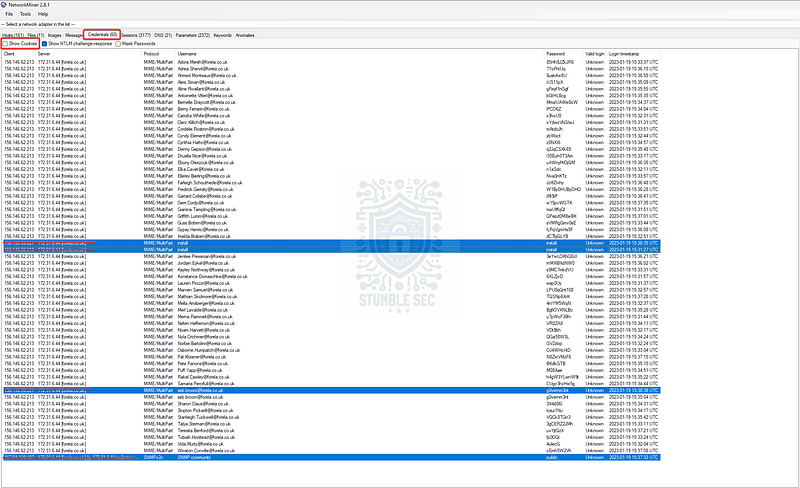Screen dimensions: 800x488
Task: Click the SNMPv2c protocol cell
Action: [x=152, y=457]
